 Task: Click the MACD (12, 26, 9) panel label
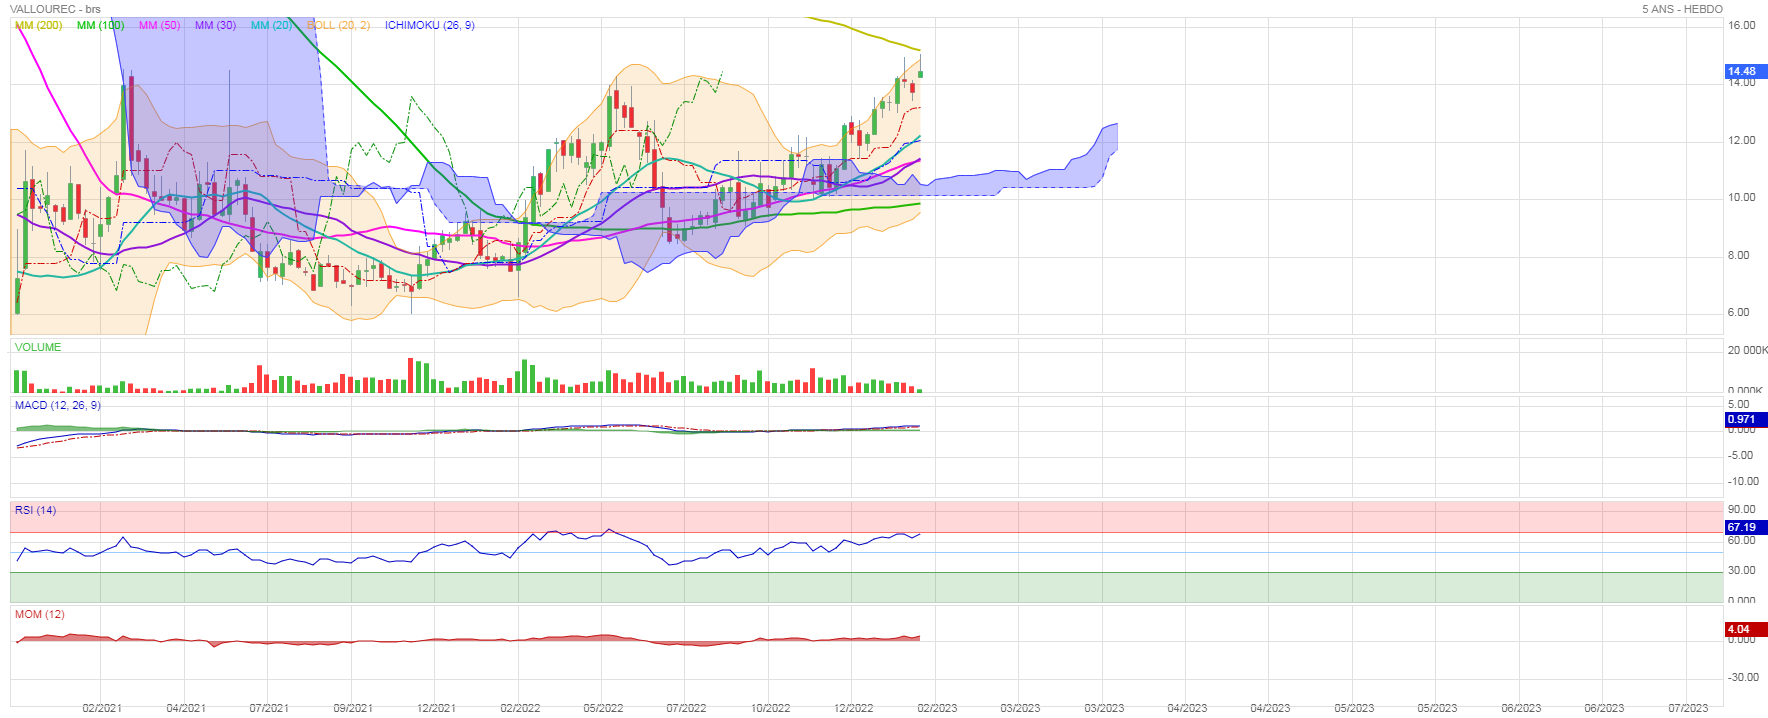pos(57,405)
